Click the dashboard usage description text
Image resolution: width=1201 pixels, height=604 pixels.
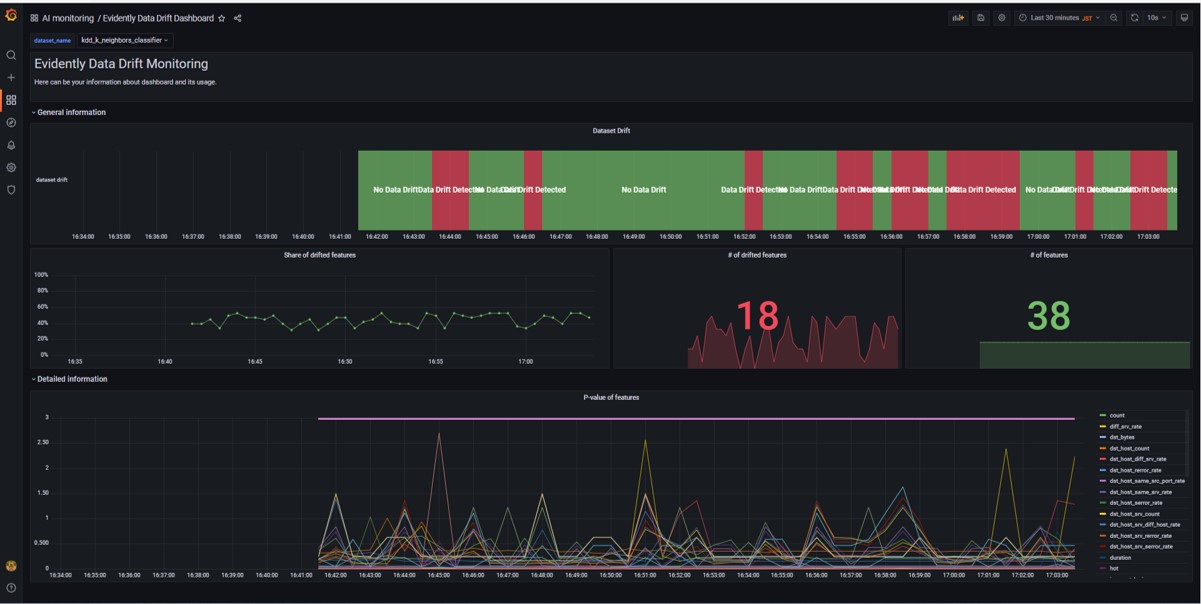click(x=125, y=82)
